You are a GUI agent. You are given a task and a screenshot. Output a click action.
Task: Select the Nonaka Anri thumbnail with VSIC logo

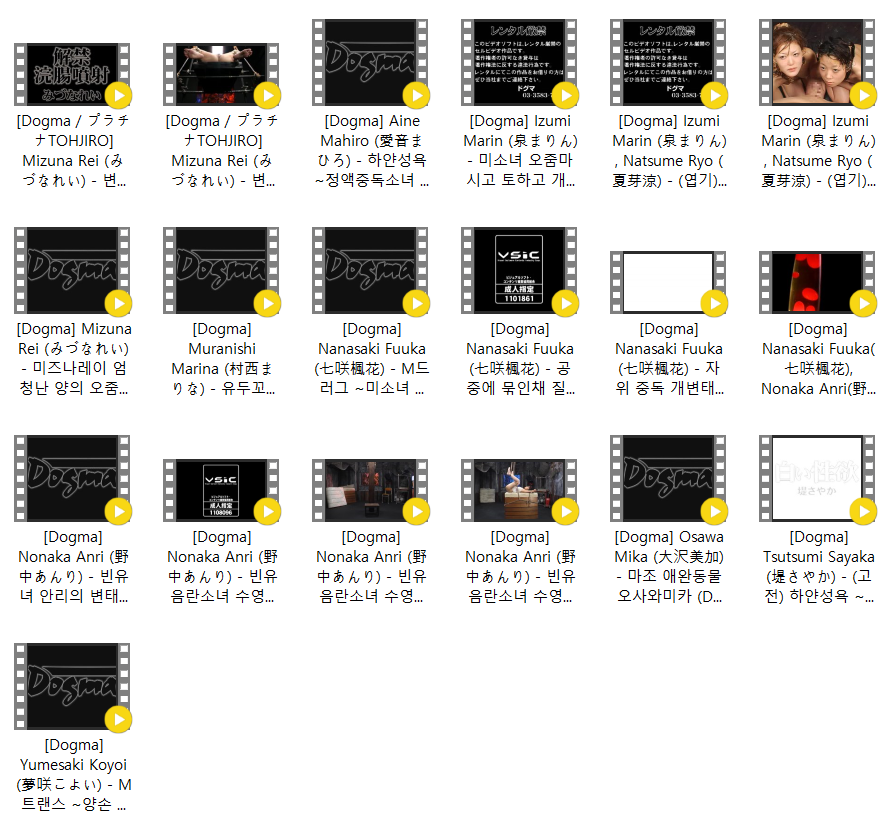pos(221,490)
